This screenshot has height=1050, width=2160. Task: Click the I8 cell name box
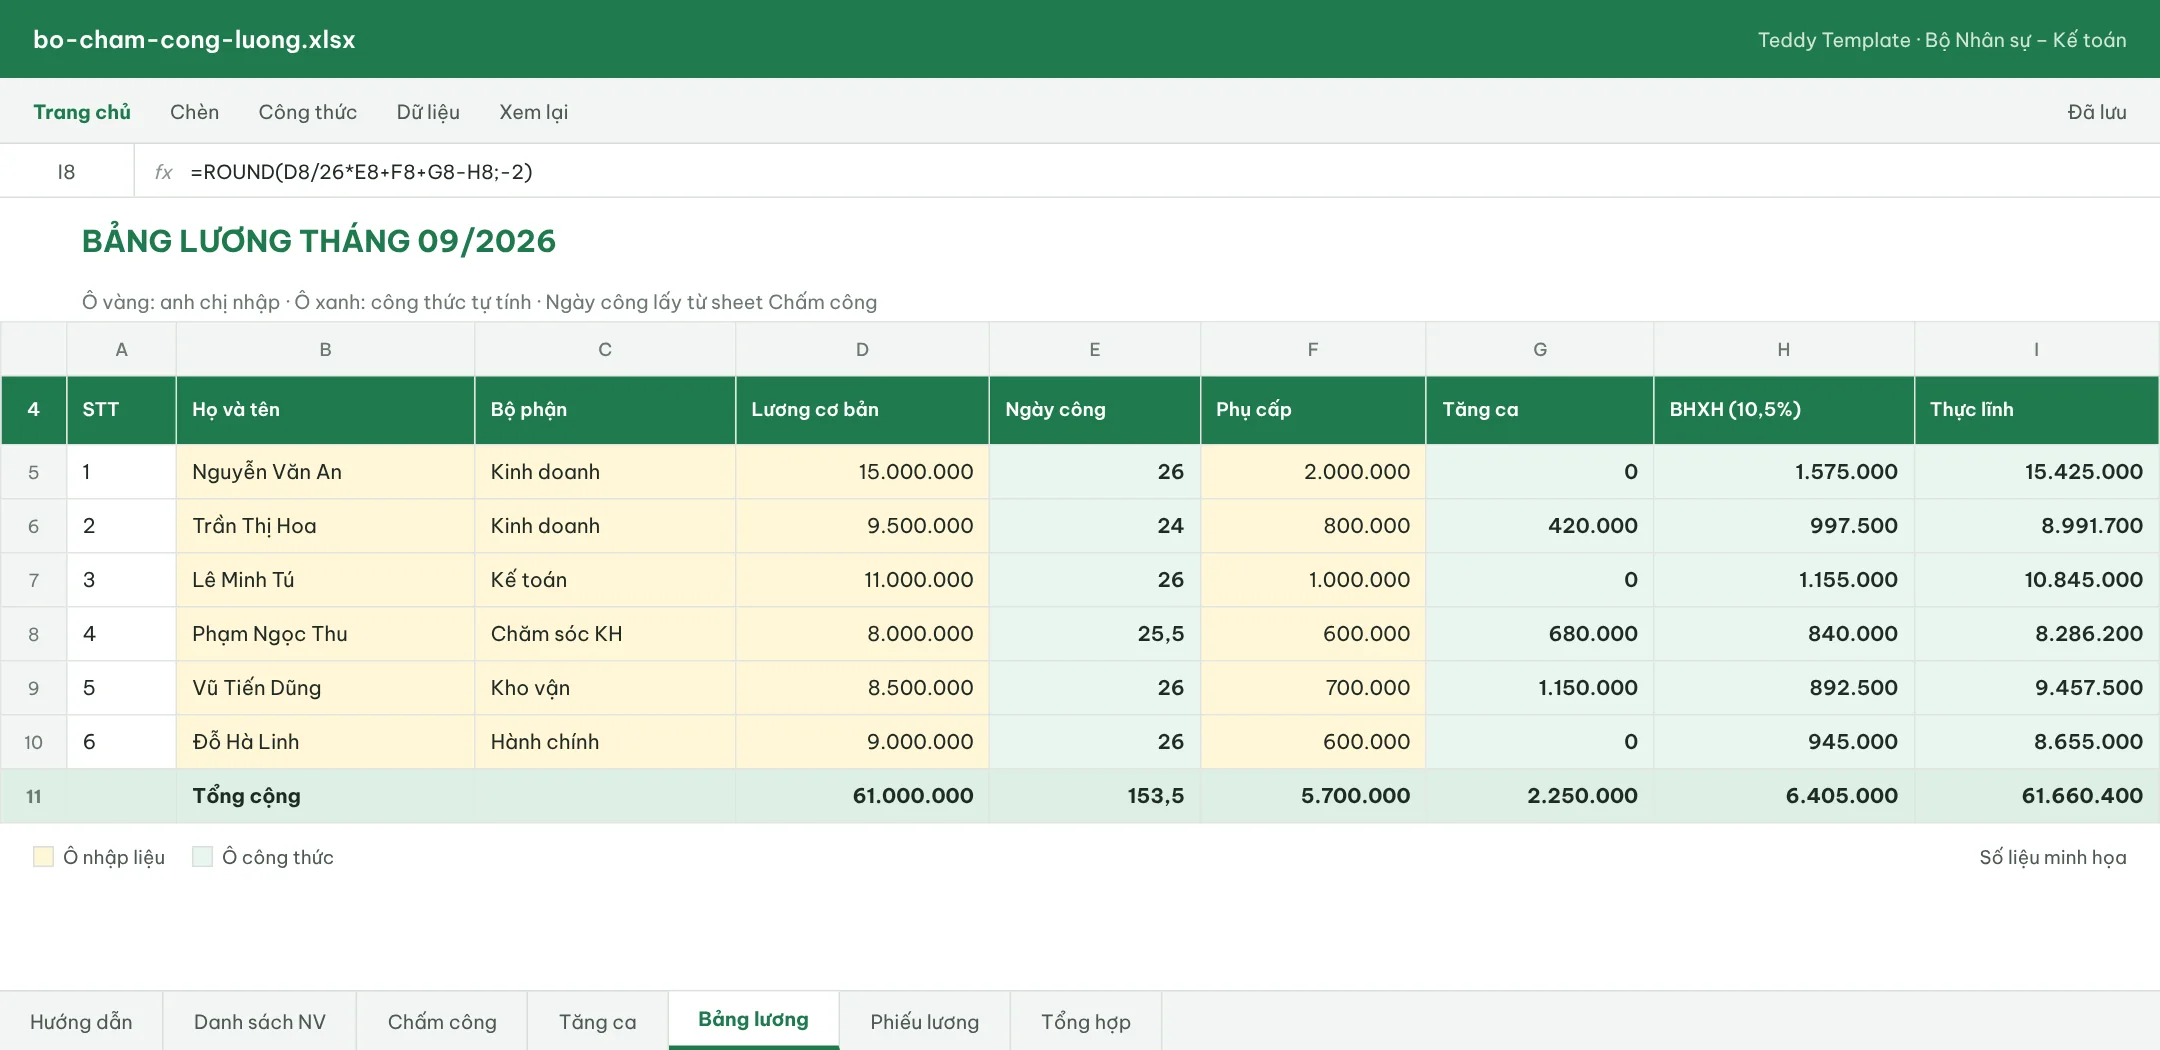tap(66, 172)
